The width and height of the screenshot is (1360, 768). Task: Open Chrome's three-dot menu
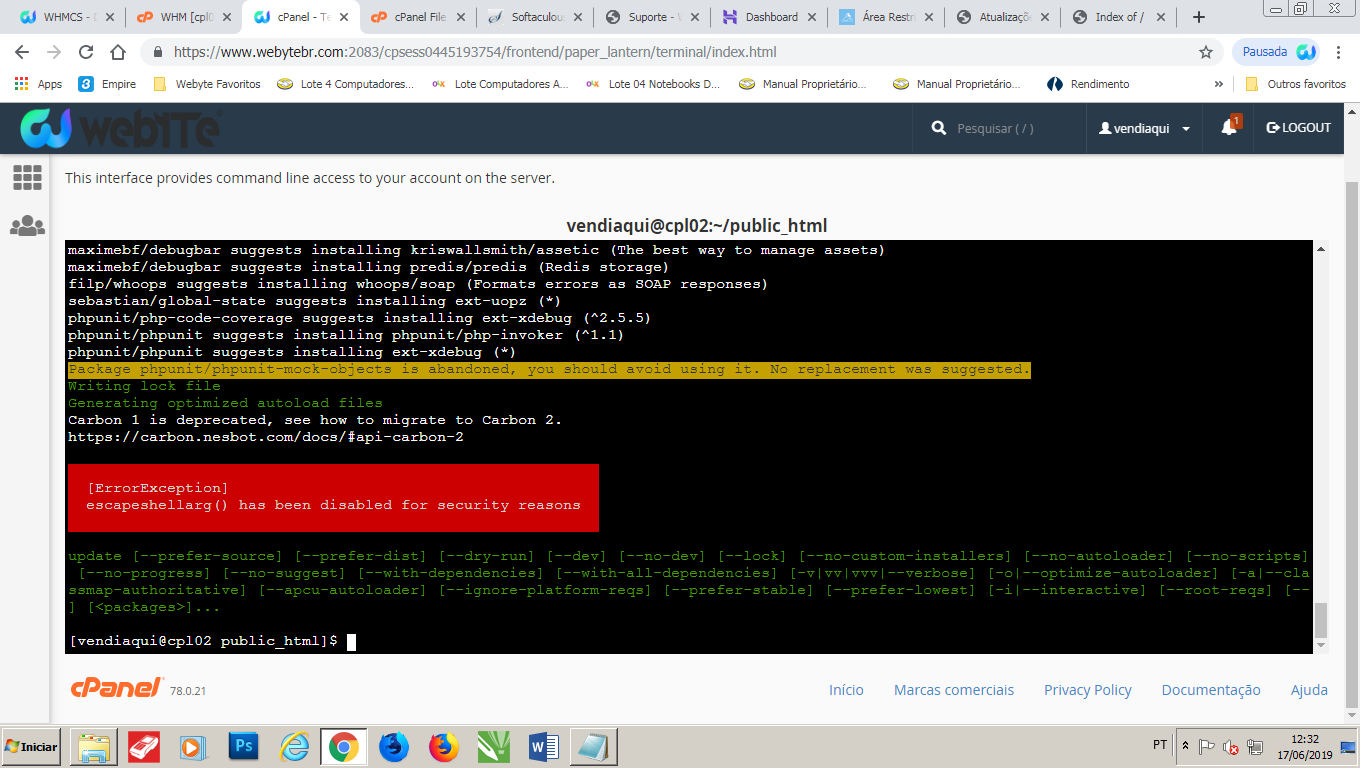[x=1339, y=52]
